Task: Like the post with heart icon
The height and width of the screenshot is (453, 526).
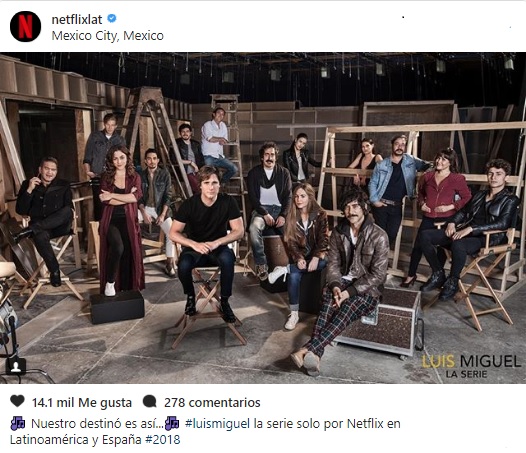Action: pos(17,401)
